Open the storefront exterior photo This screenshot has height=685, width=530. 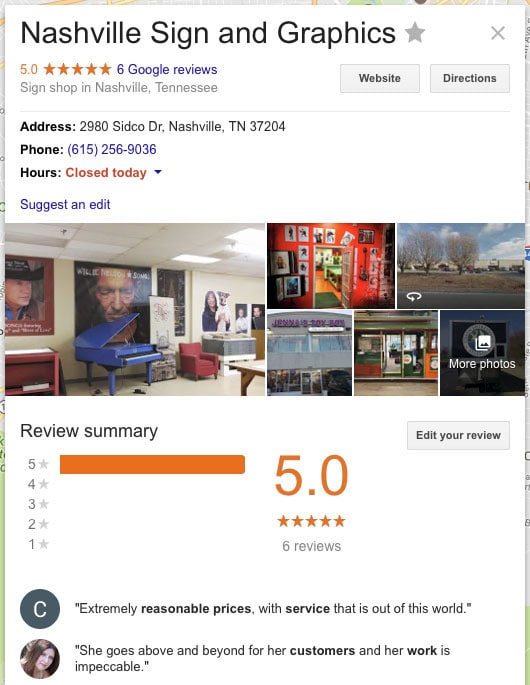309,353
